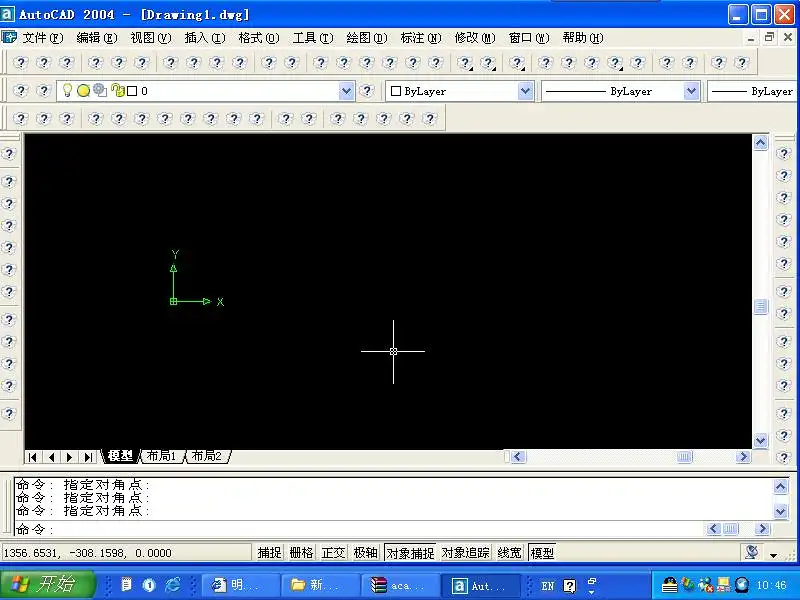Toggle layer 0 lock padlock icon
Image resolution: width=800 pixels, height=600 pixels.
point(118,91)
